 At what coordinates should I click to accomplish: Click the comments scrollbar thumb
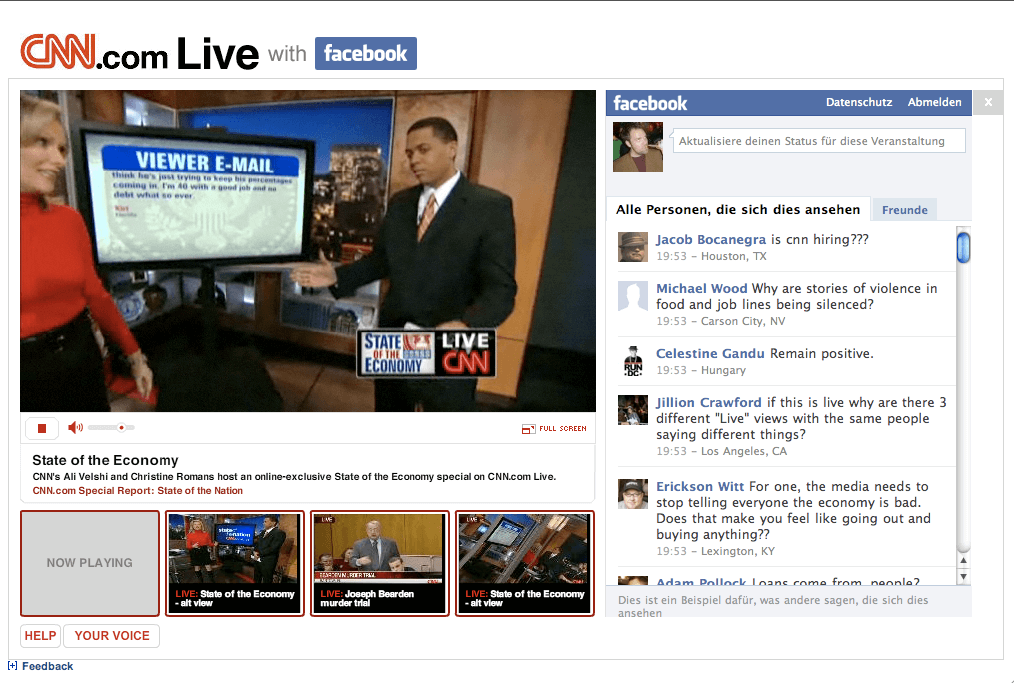pos(964,247)
